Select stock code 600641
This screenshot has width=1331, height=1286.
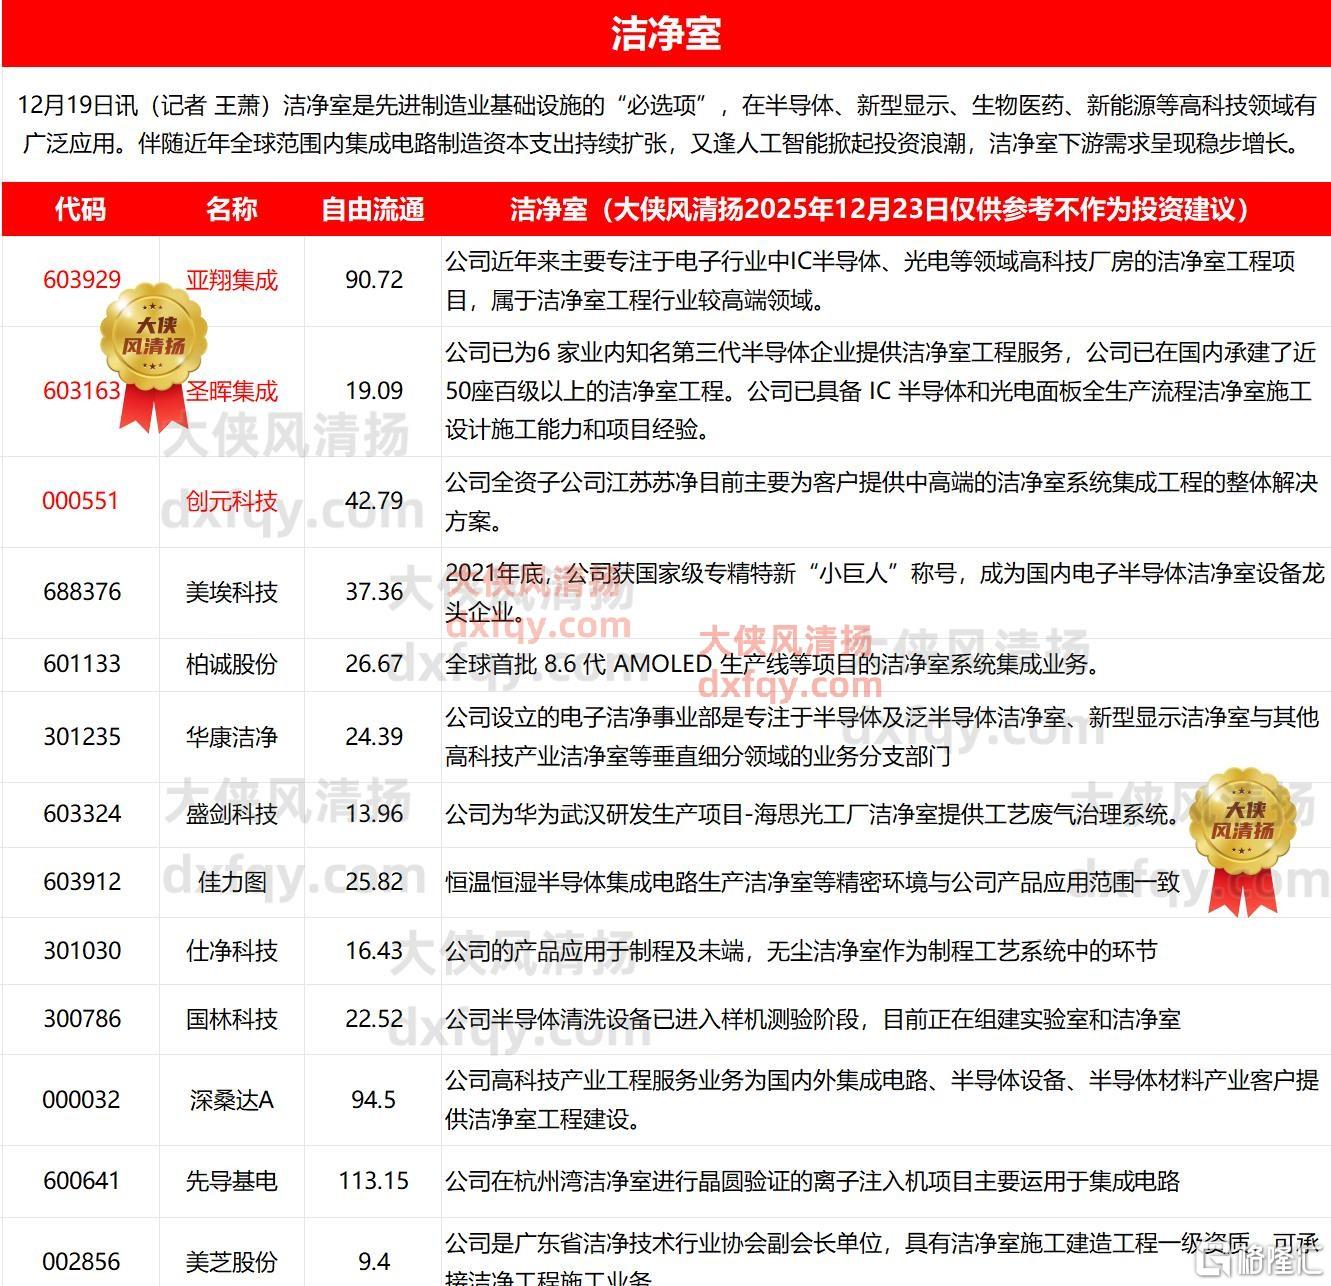coord(82,1181)
